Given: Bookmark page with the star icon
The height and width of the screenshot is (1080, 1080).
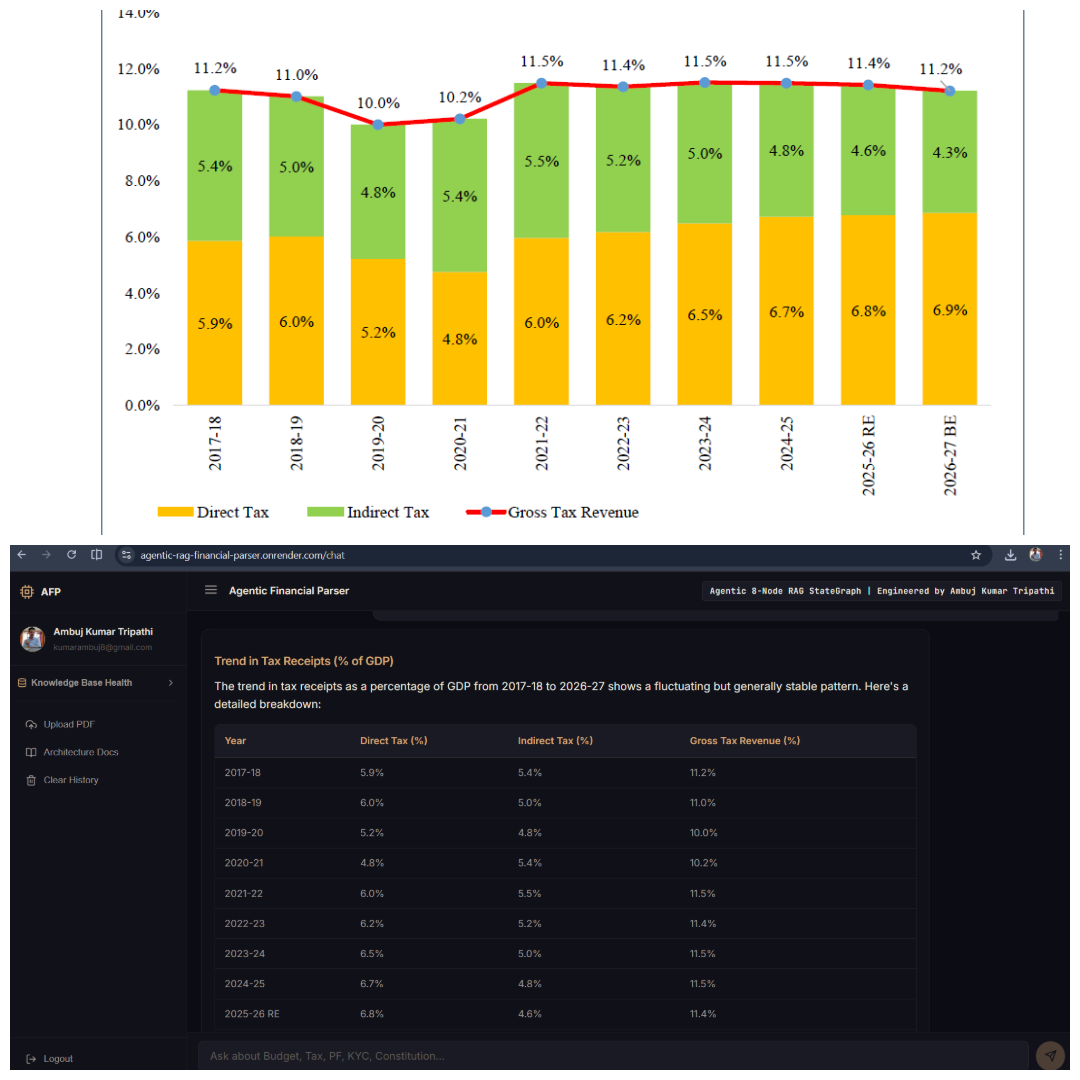Looking at the screenshot, I should [975, 555].
